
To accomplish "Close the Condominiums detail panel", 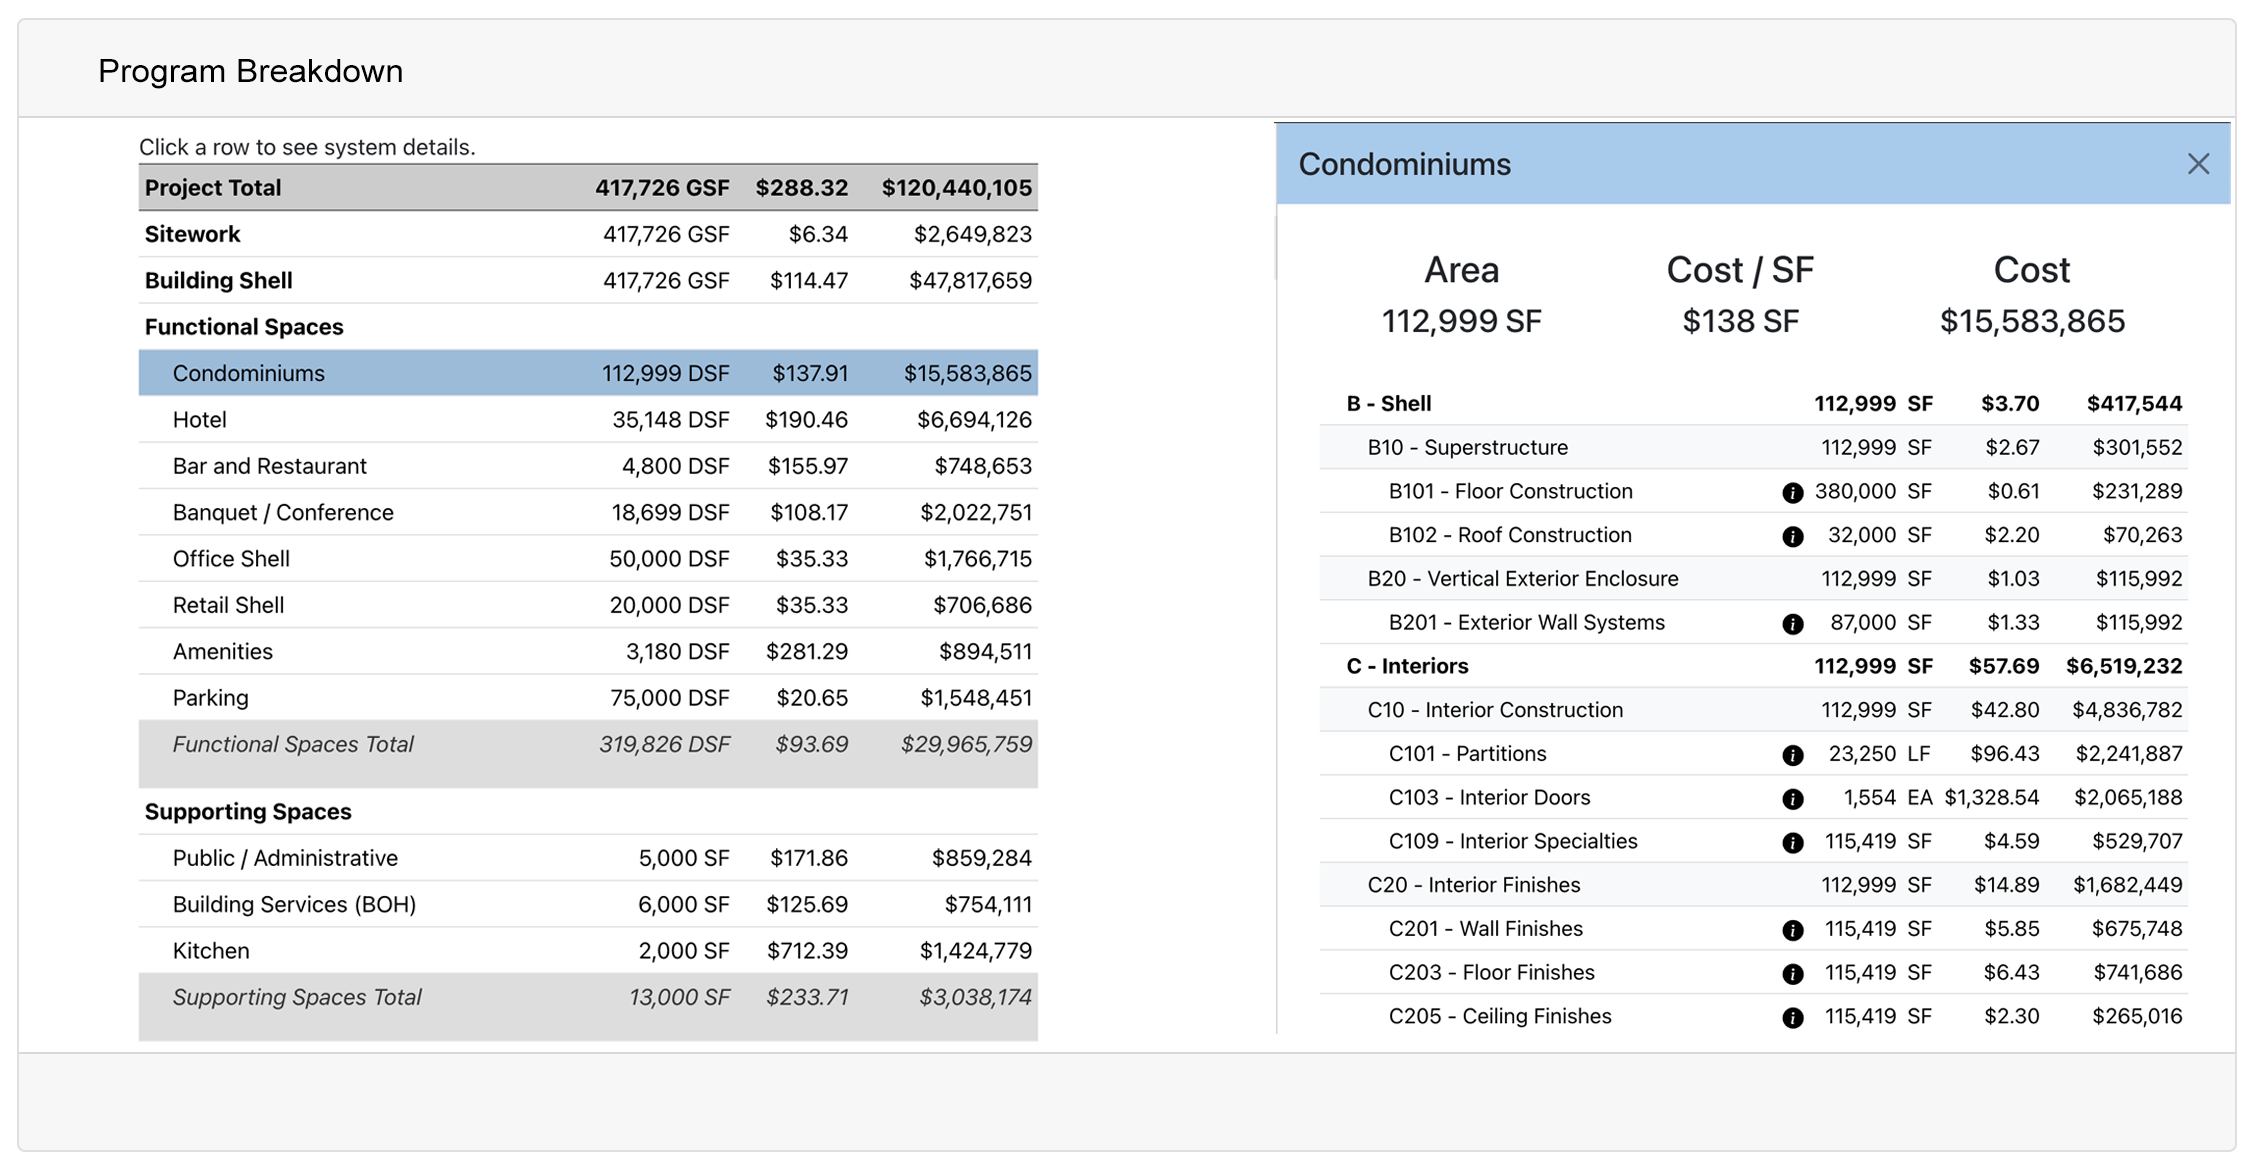I will point(2198,163).
